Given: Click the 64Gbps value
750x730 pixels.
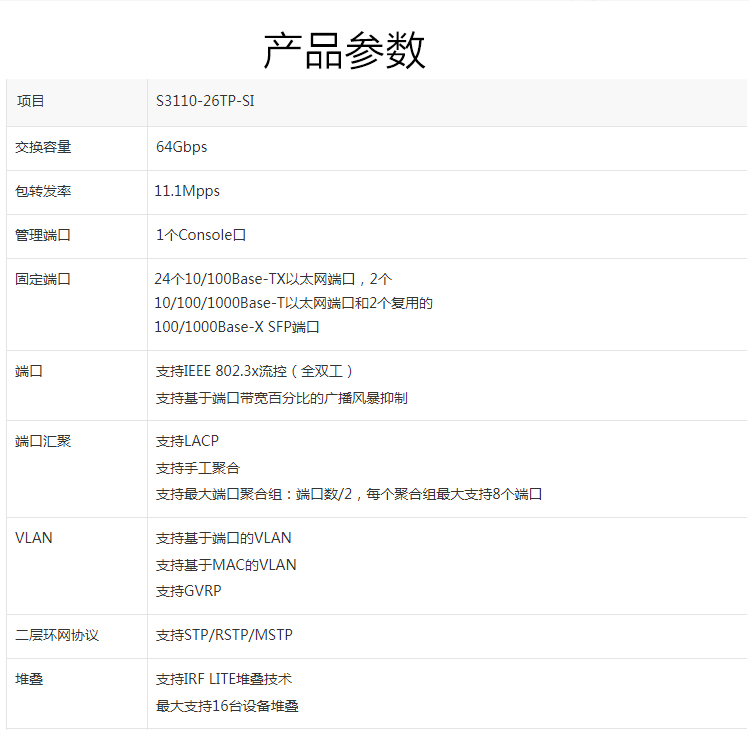Looking at the screenshot, I should 182,147.
